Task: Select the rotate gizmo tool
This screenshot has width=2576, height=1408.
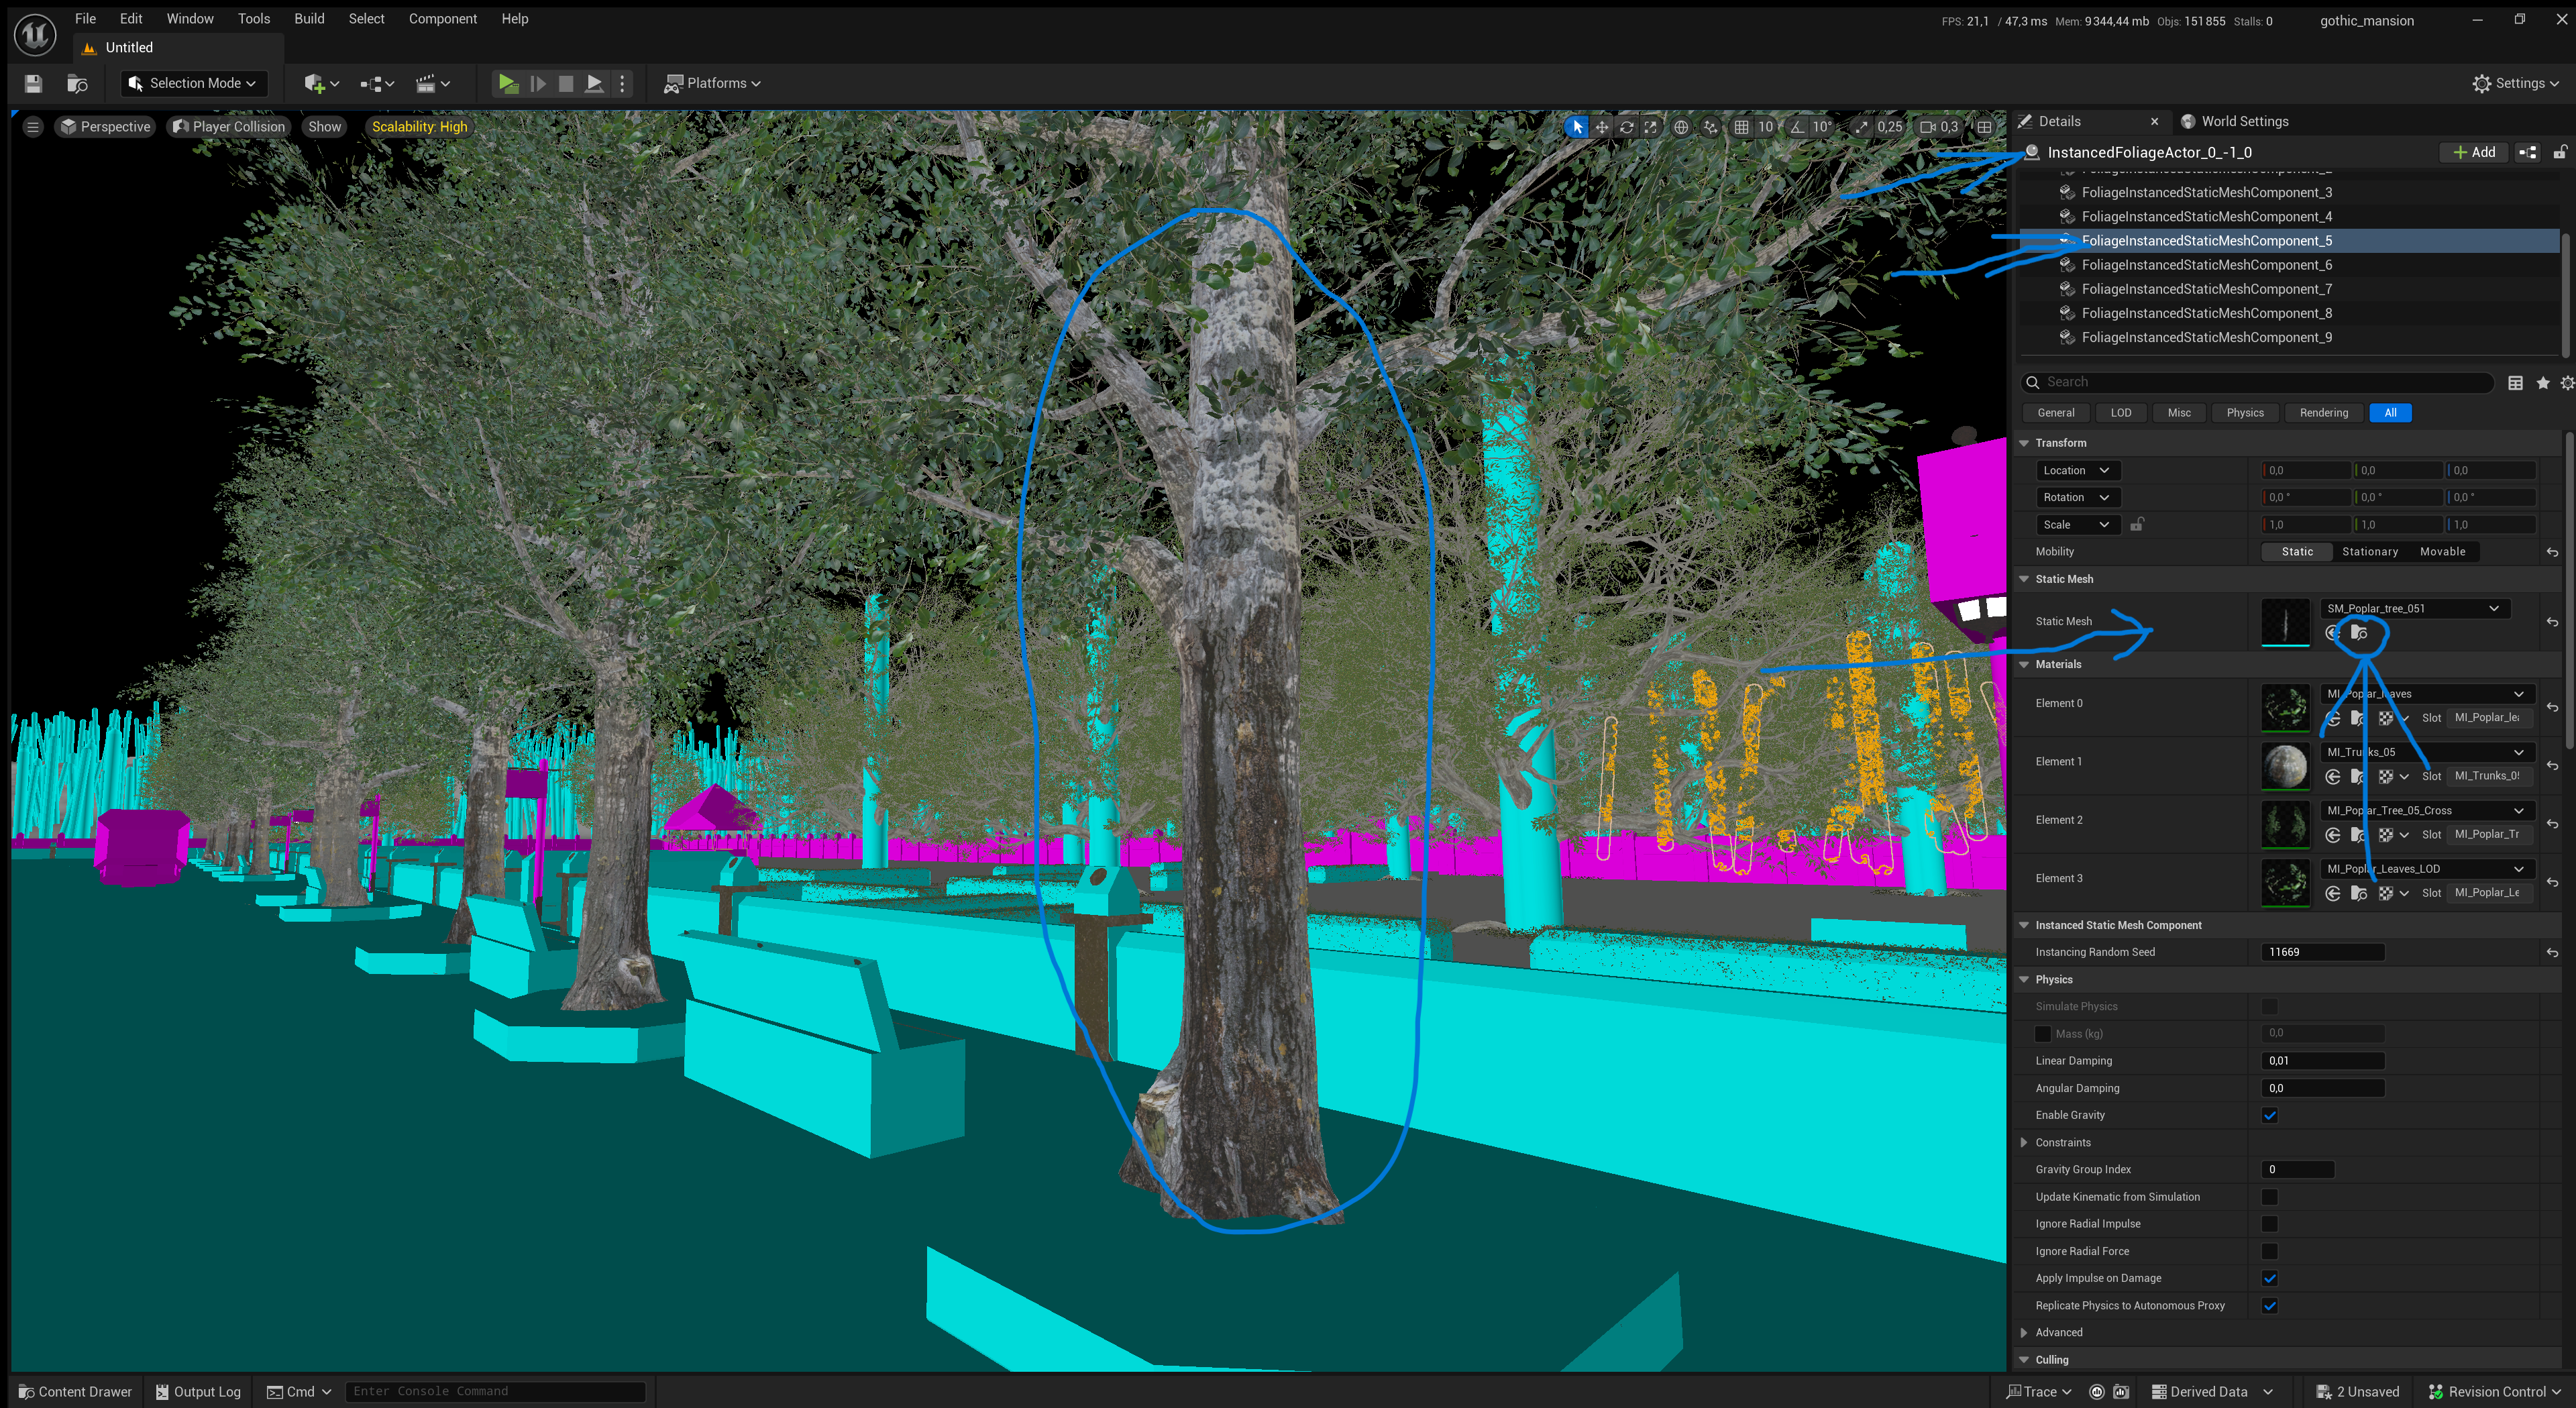Action: point(1627,127)
